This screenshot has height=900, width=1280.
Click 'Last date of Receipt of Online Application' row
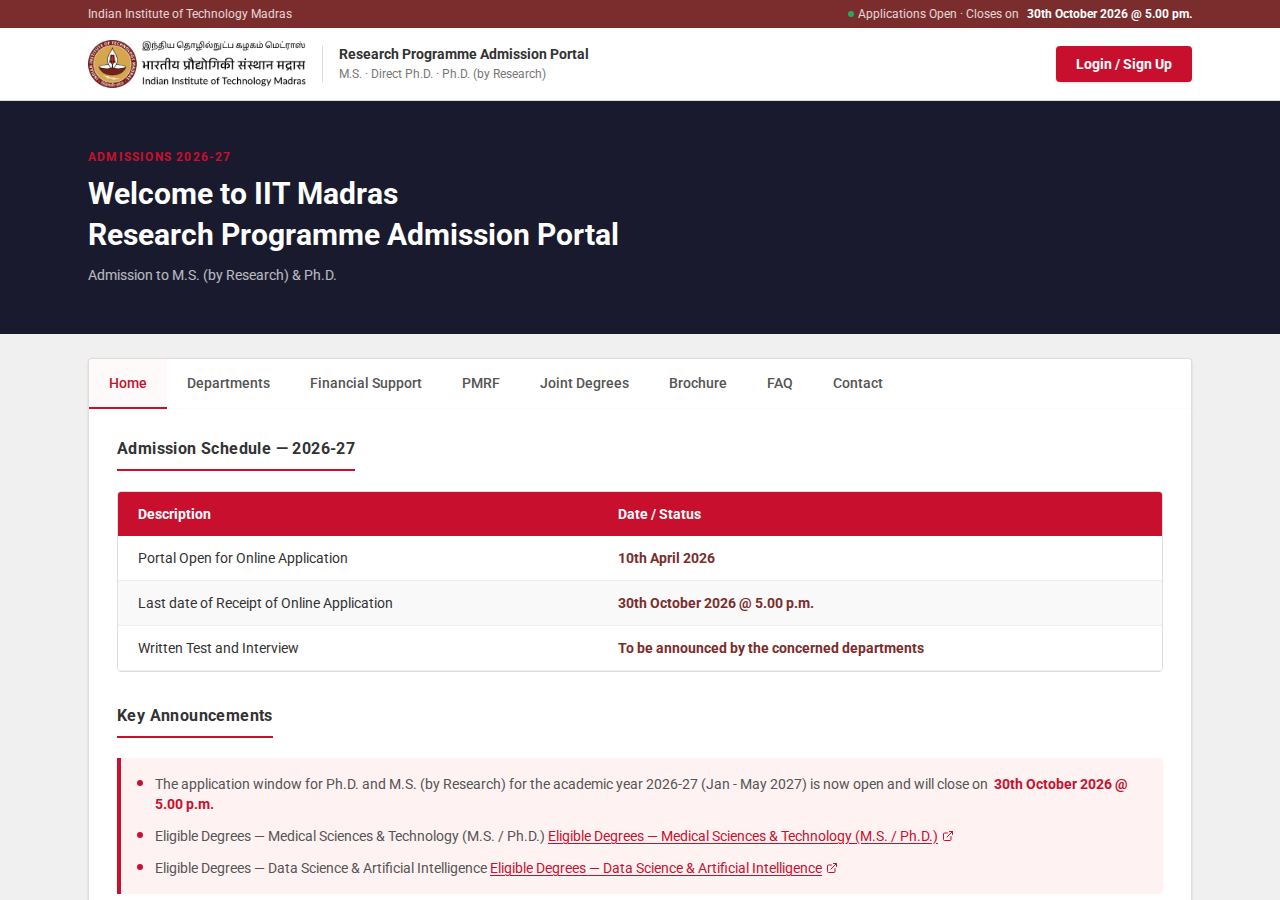pos(640,603)
